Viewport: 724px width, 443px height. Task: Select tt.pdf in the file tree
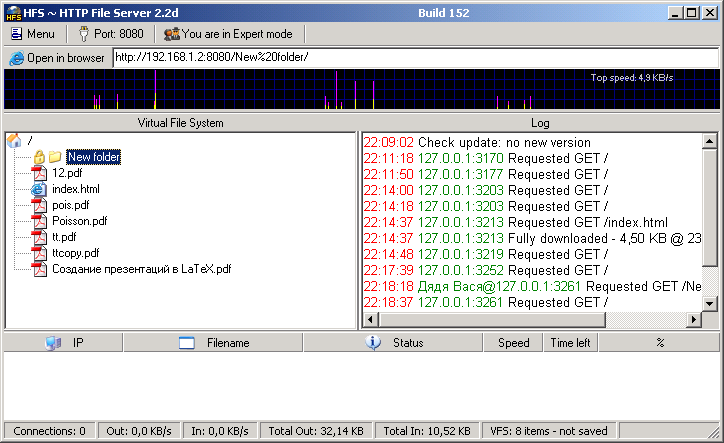[x=64, y=237]
